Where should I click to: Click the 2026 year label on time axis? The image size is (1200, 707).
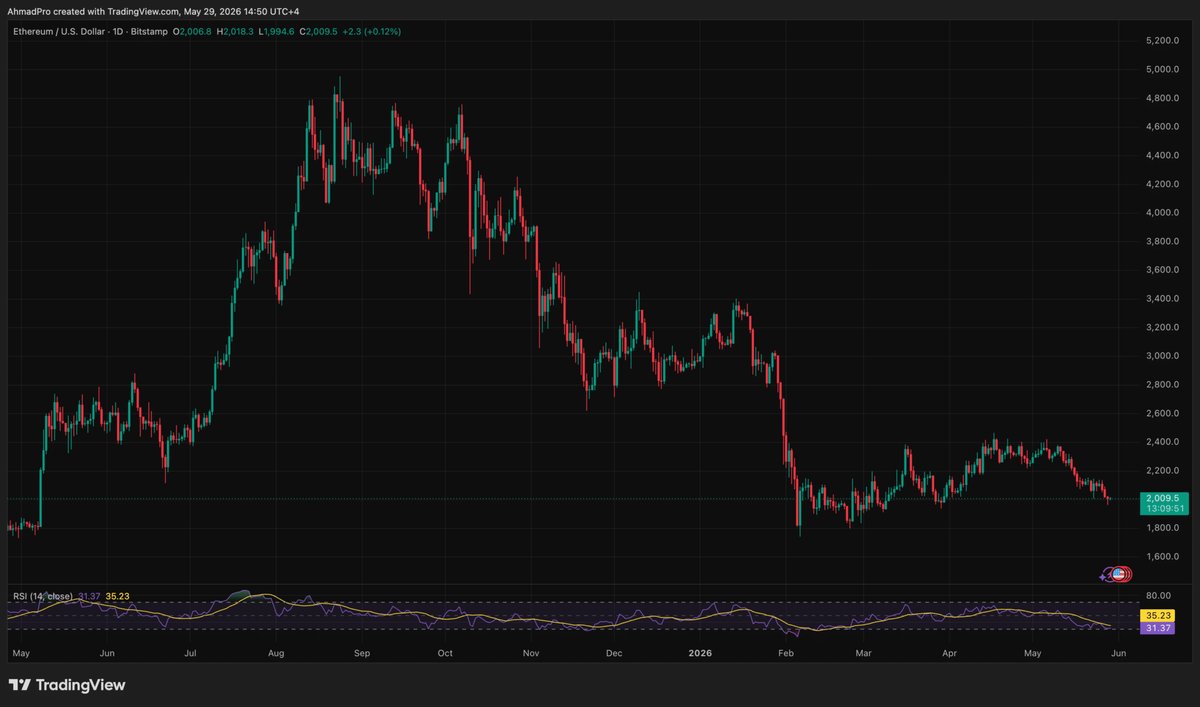[700, 653]
